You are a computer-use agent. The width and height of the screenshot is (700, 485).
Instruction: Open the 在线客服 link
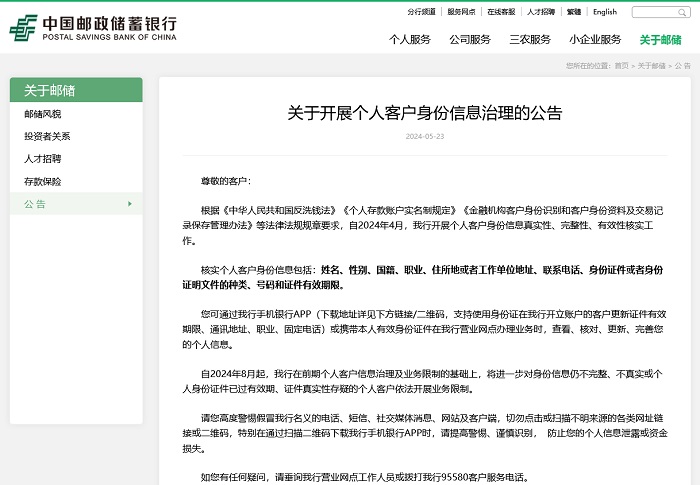click(x=501, y=12)
